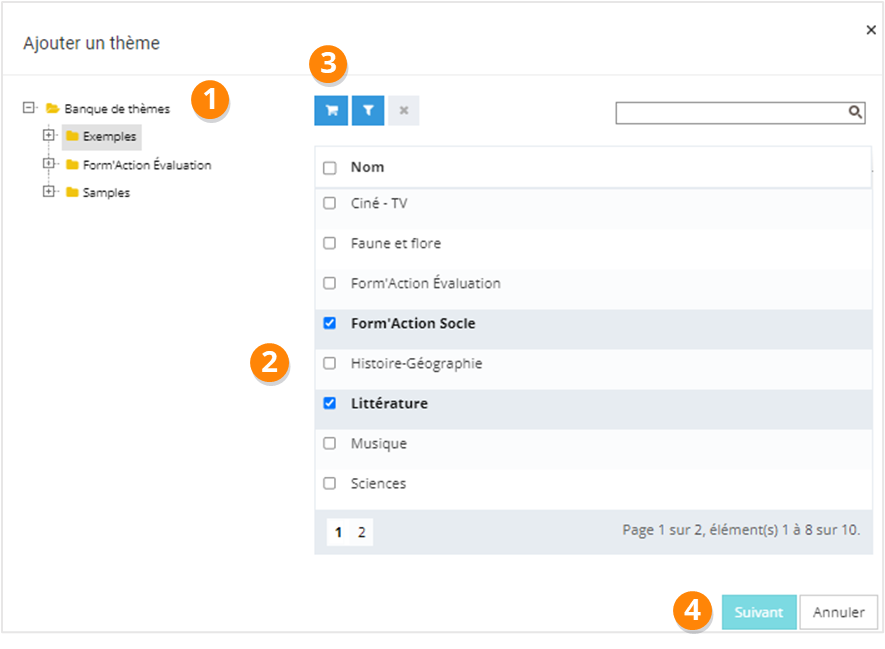Expand the Samples tree node

pos(48,191)
